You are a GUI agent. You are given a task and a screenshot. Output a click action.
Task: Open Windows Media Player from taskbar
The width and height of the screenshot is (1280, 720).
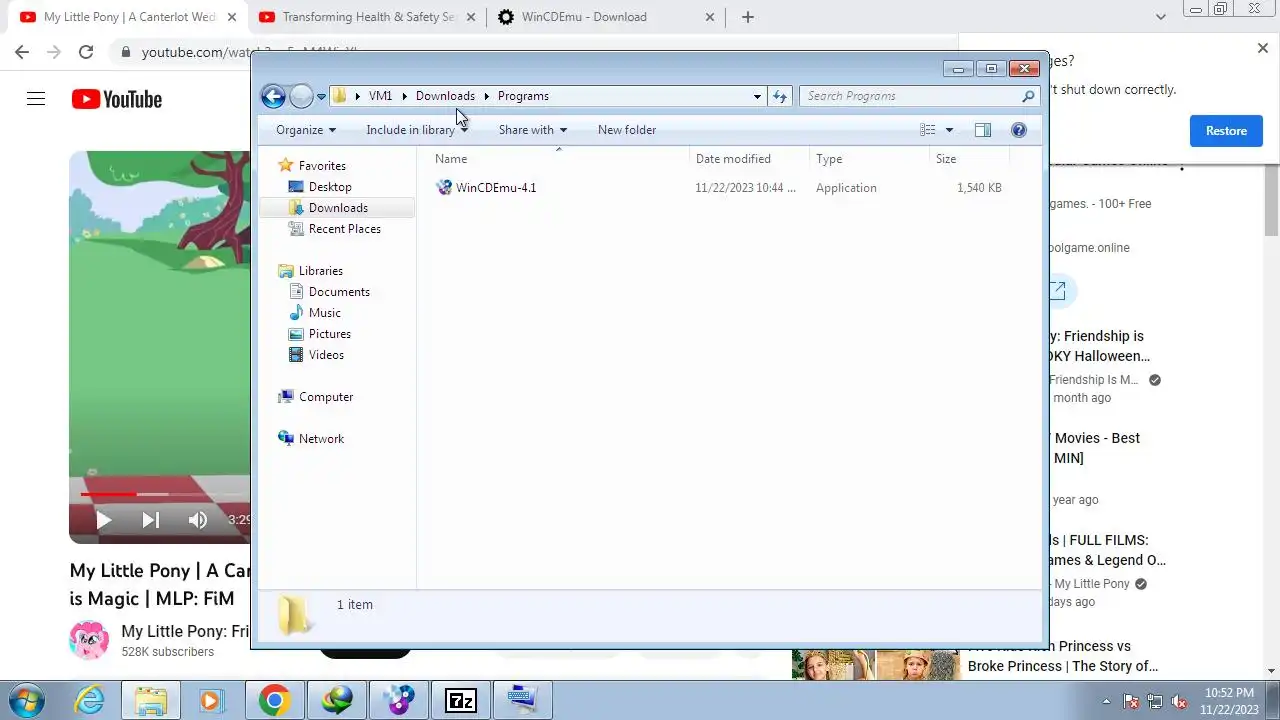211,700
